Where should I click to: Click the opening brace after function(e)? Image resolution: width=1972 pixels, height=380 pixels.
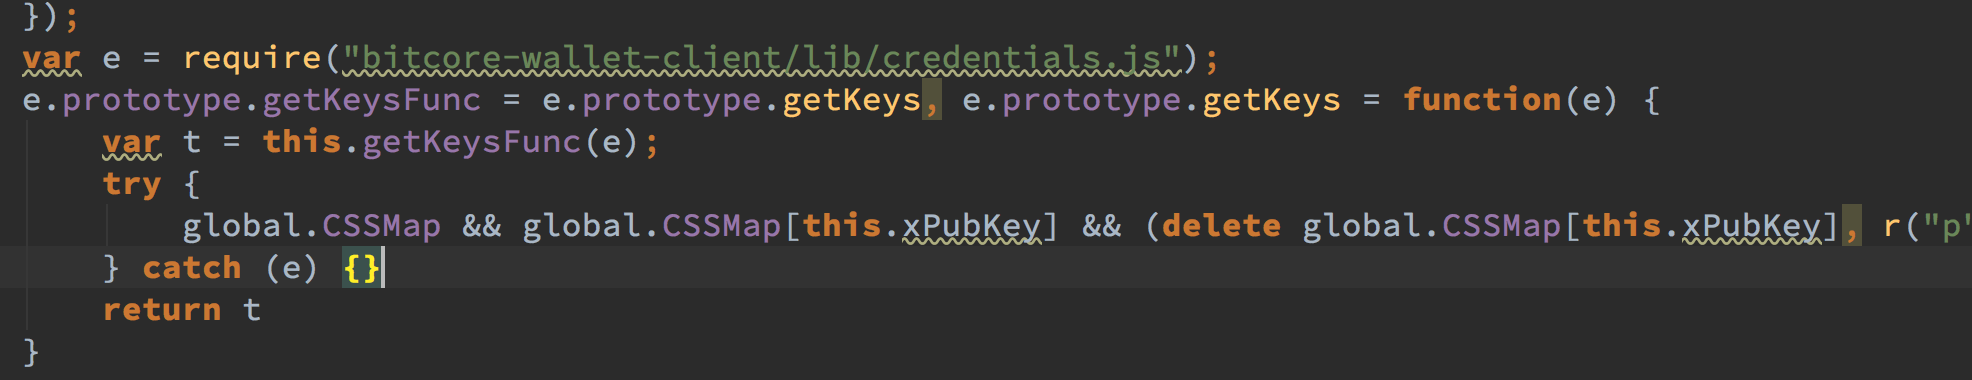click(x=1651, y=100)
